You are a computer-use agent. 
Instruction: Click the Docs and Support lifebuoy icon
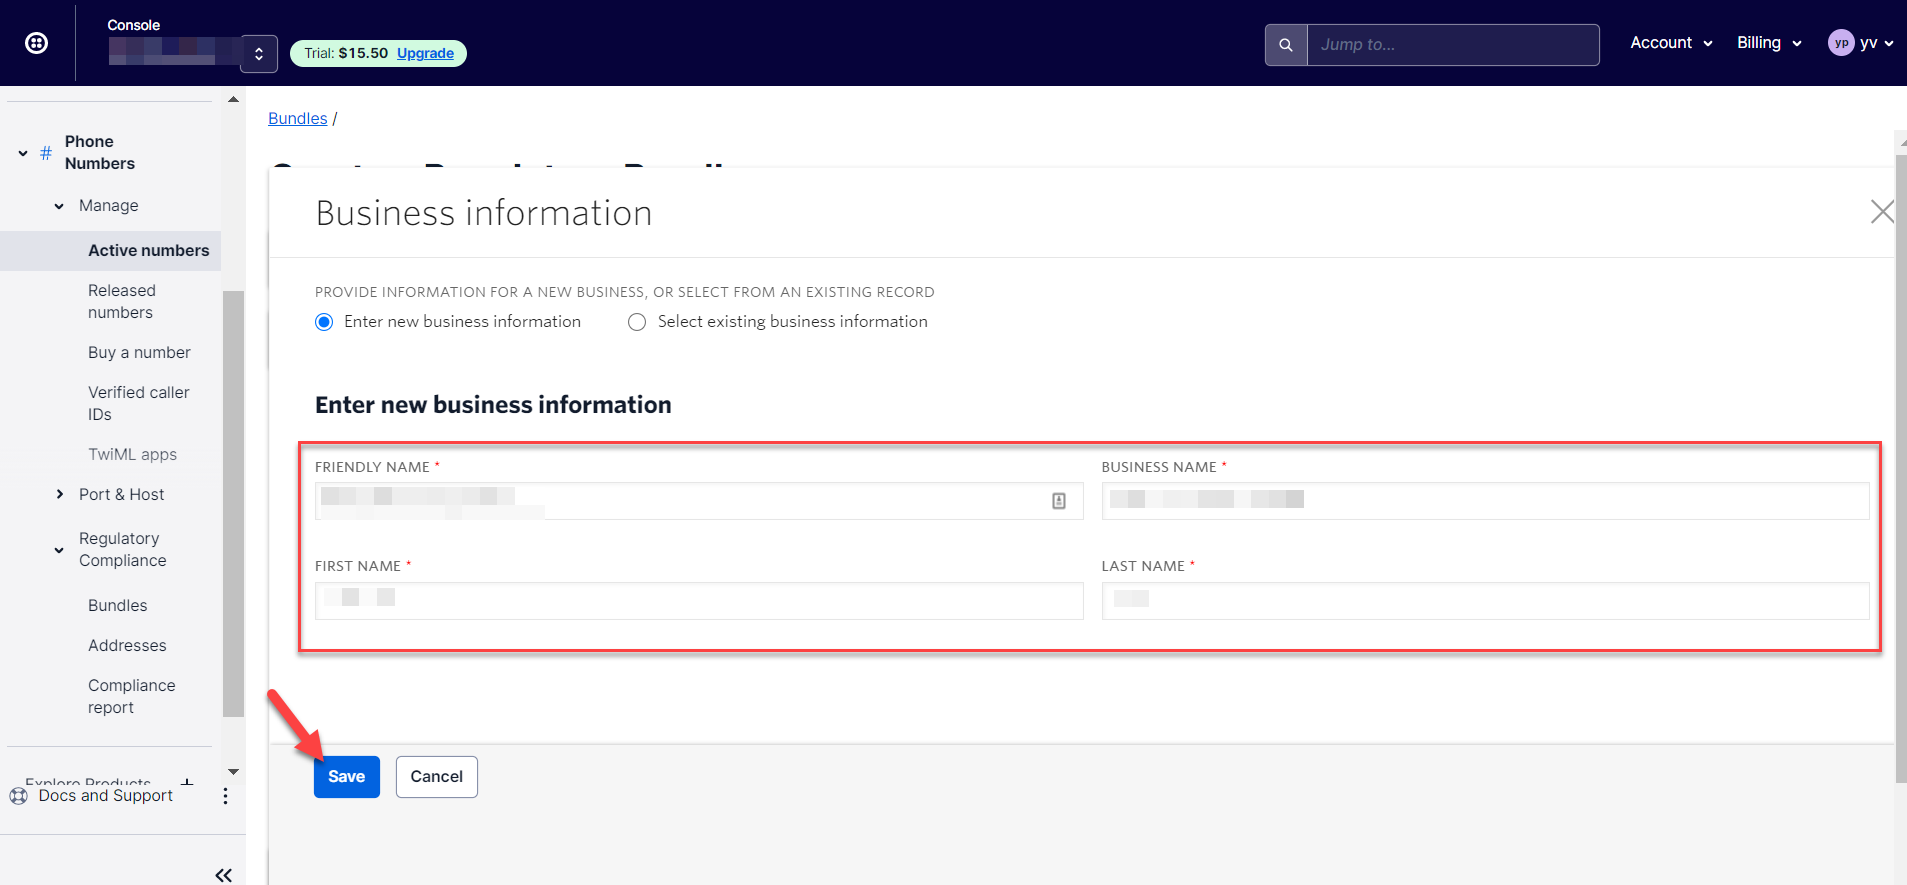point(19,796)
